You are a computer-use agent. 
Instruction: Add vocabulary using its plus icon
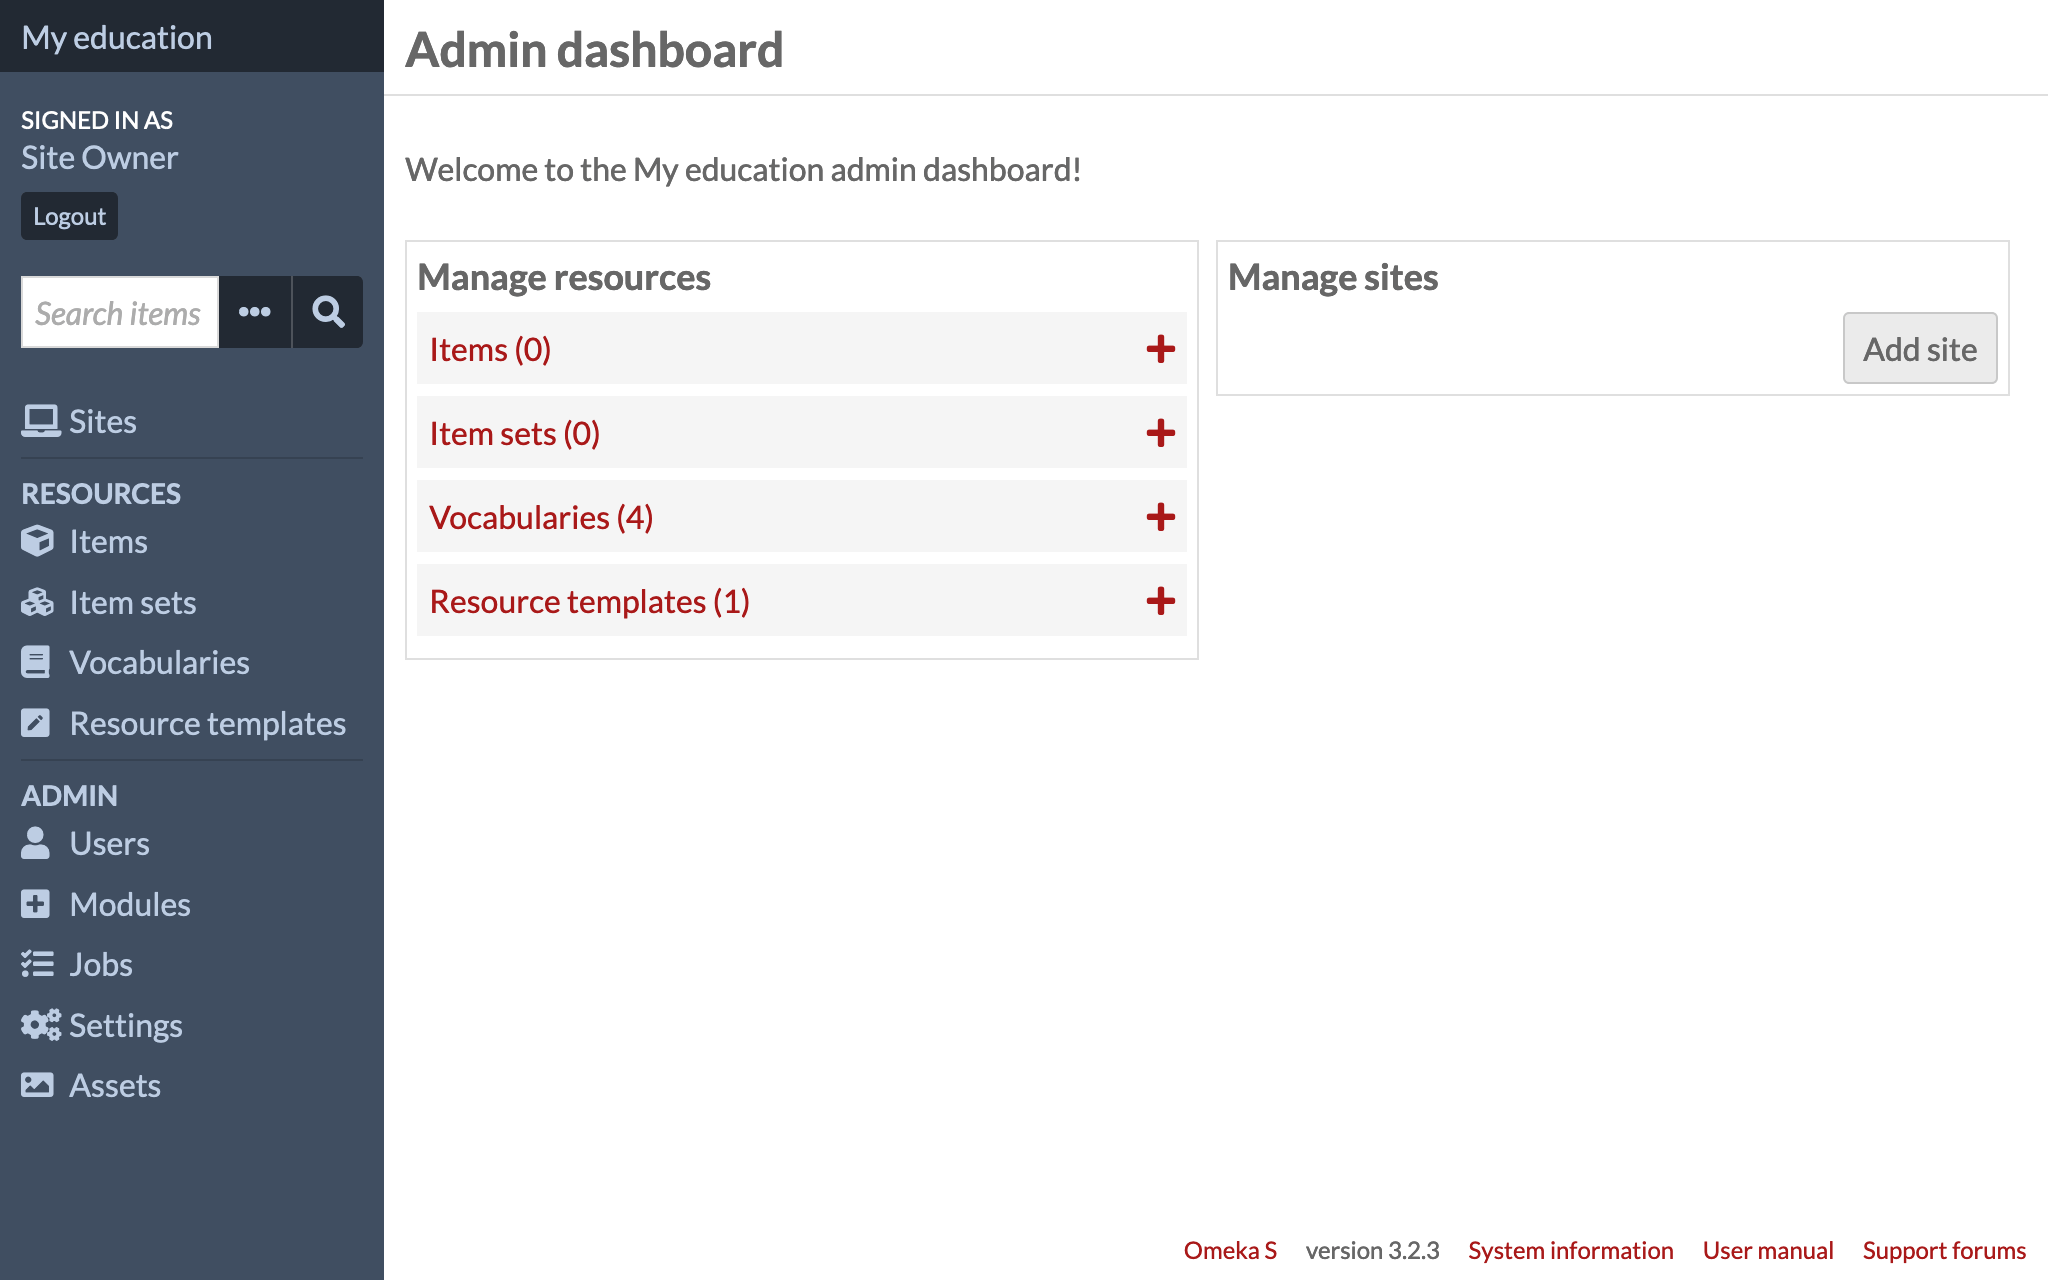click(x=1160, y=517)
